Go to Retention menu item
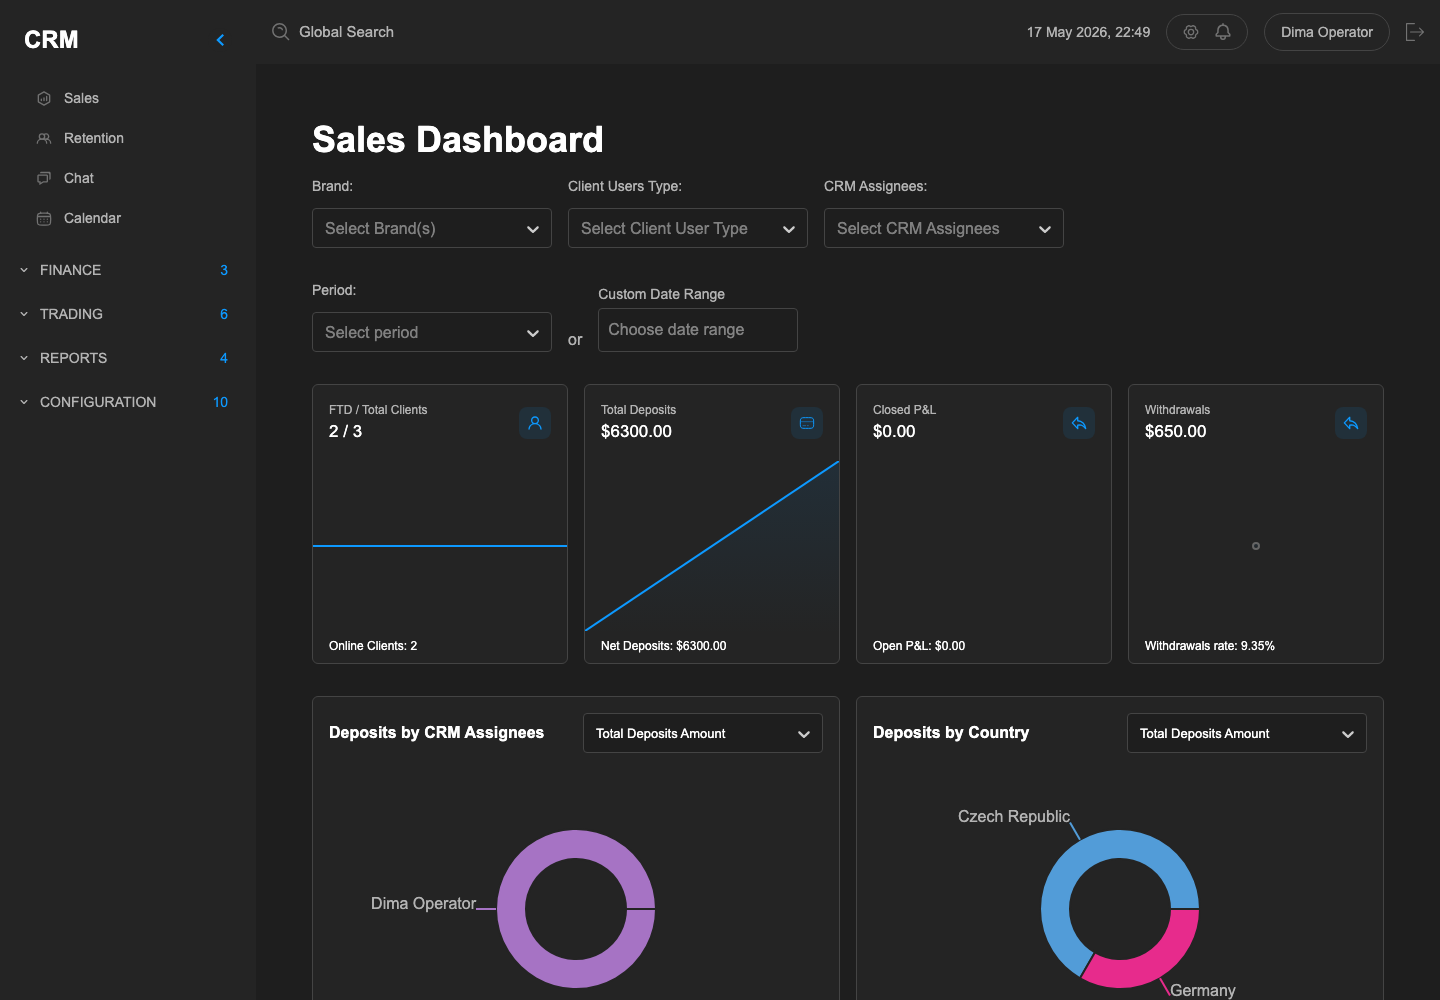The image size is (1440, 1000). pyautogui.click(x=94, y=138)
